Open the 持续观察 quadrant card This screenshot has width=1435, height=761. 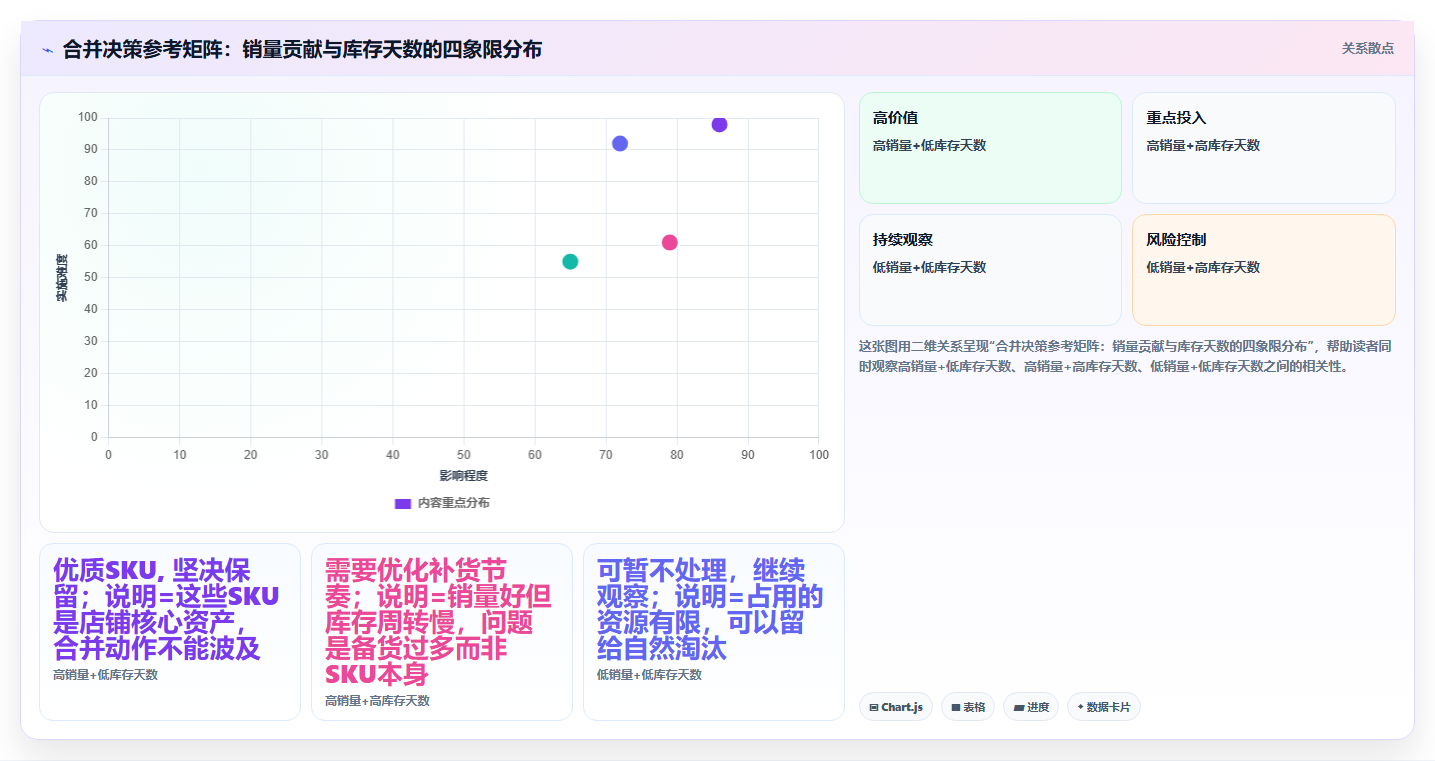click(990, 270)
